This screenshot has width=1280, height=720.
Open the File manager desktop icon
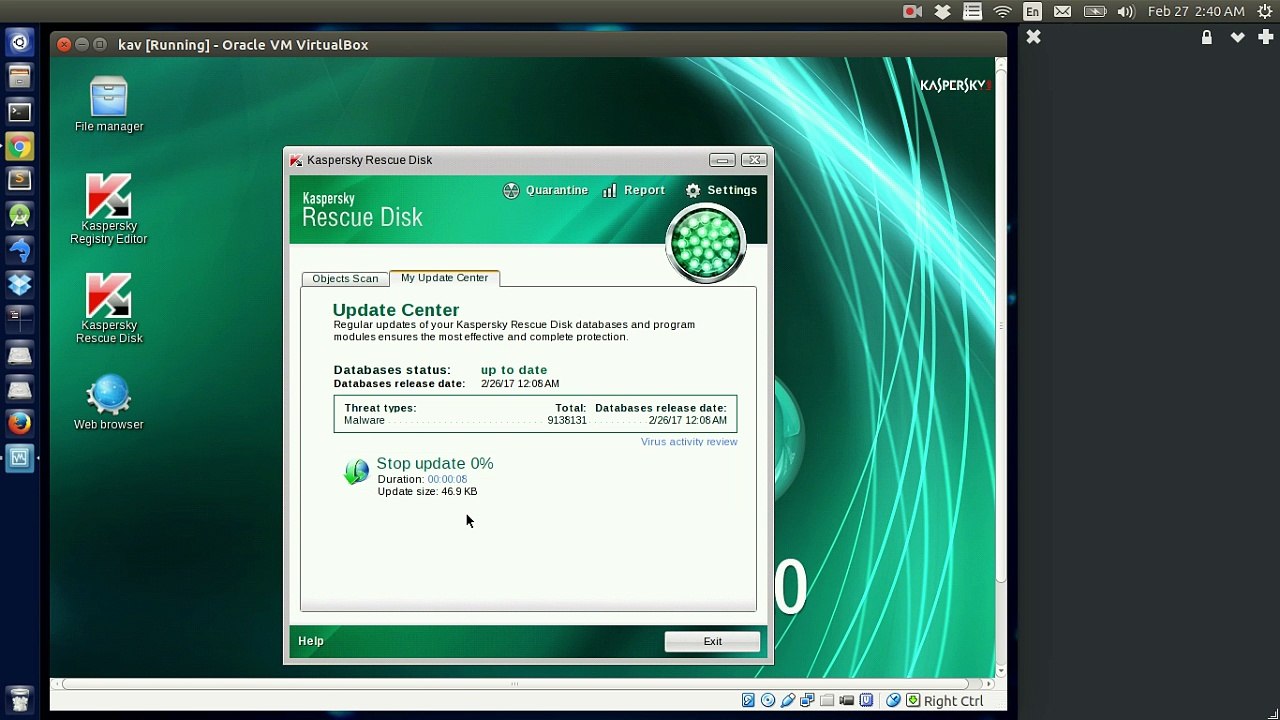(109, 104)
